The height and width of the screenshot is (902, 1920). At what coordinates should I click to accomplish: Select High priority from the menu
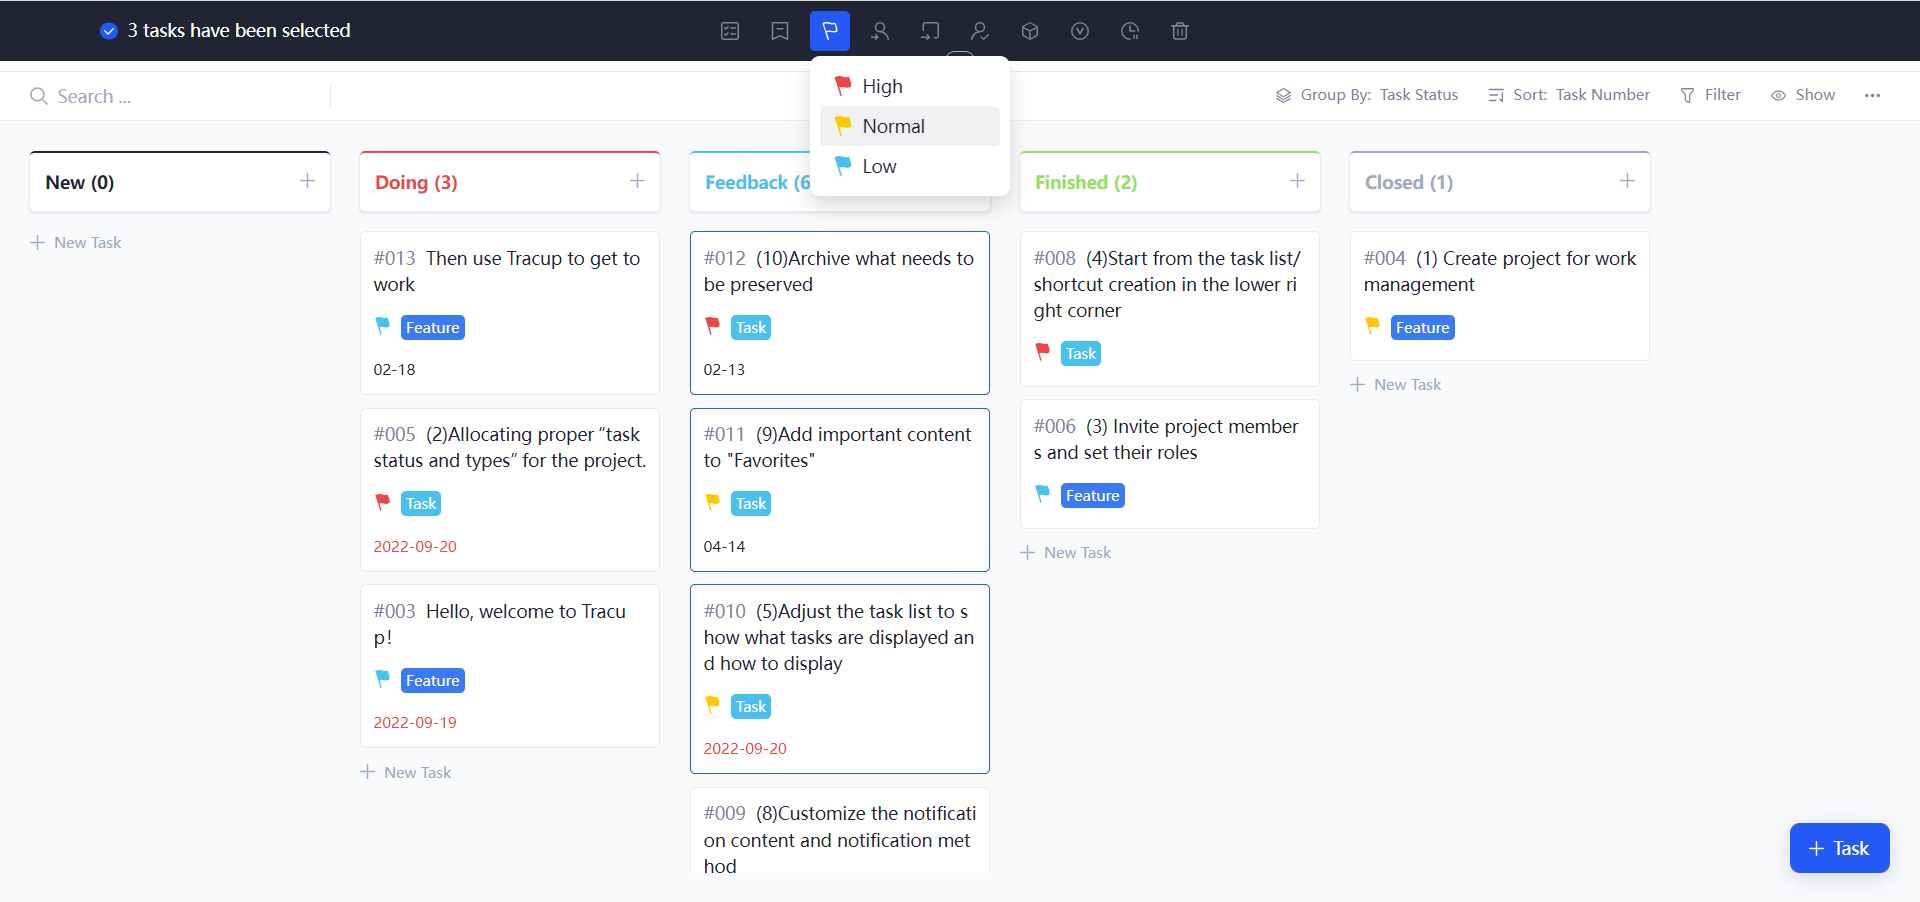(882, 86)
